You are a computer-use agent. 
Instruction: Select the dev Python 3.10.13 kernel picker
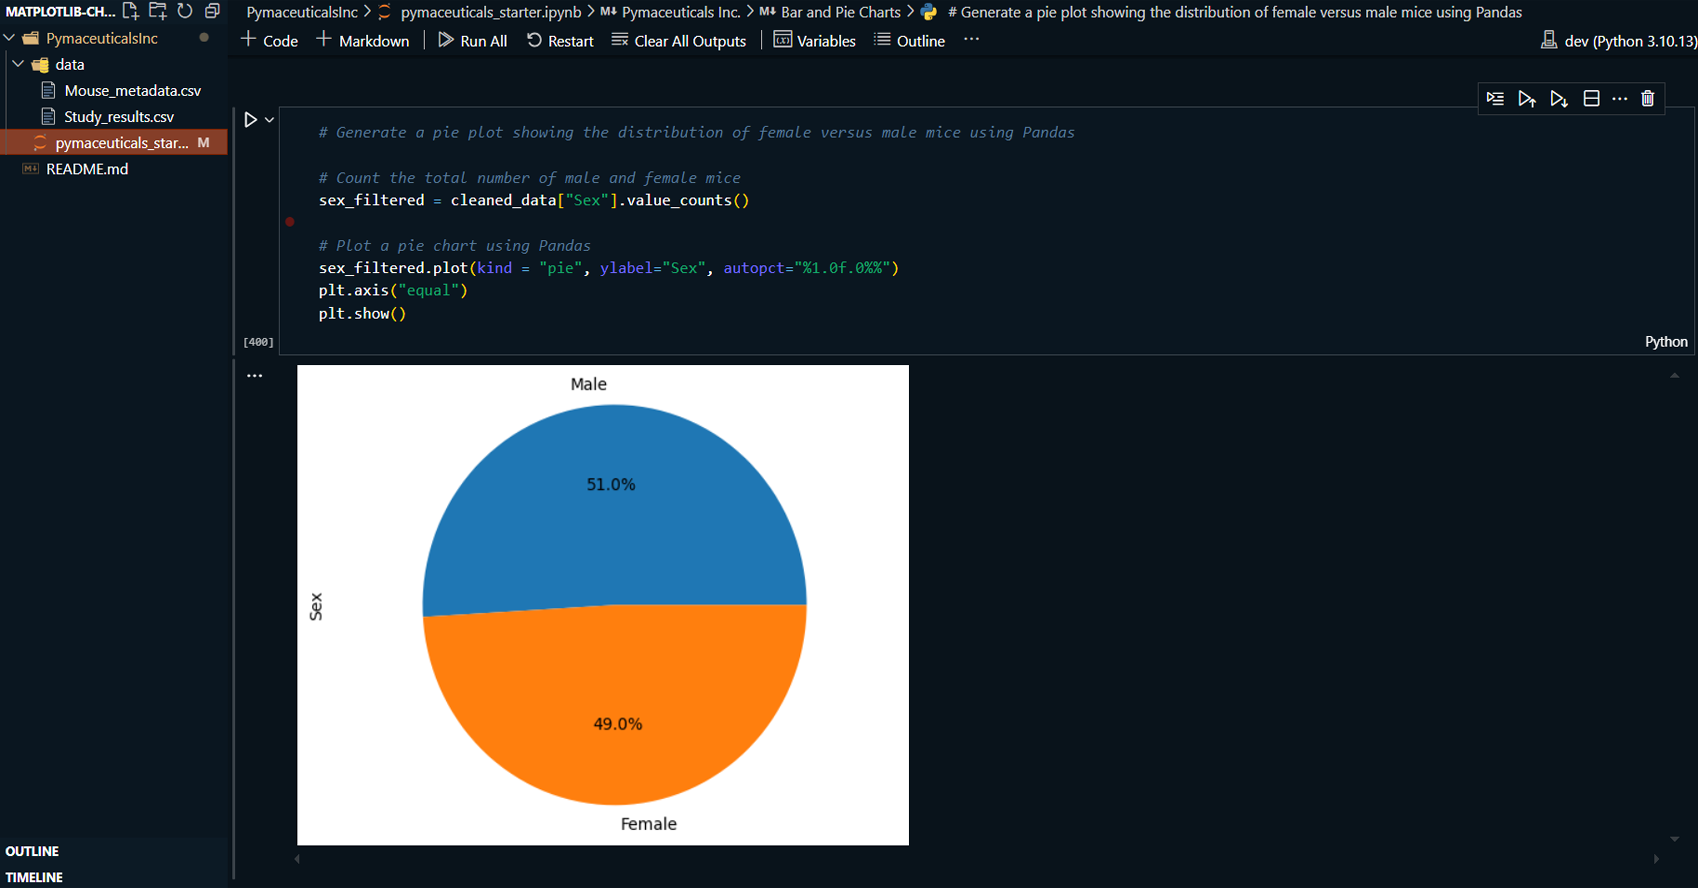(x=1618, y=41)
